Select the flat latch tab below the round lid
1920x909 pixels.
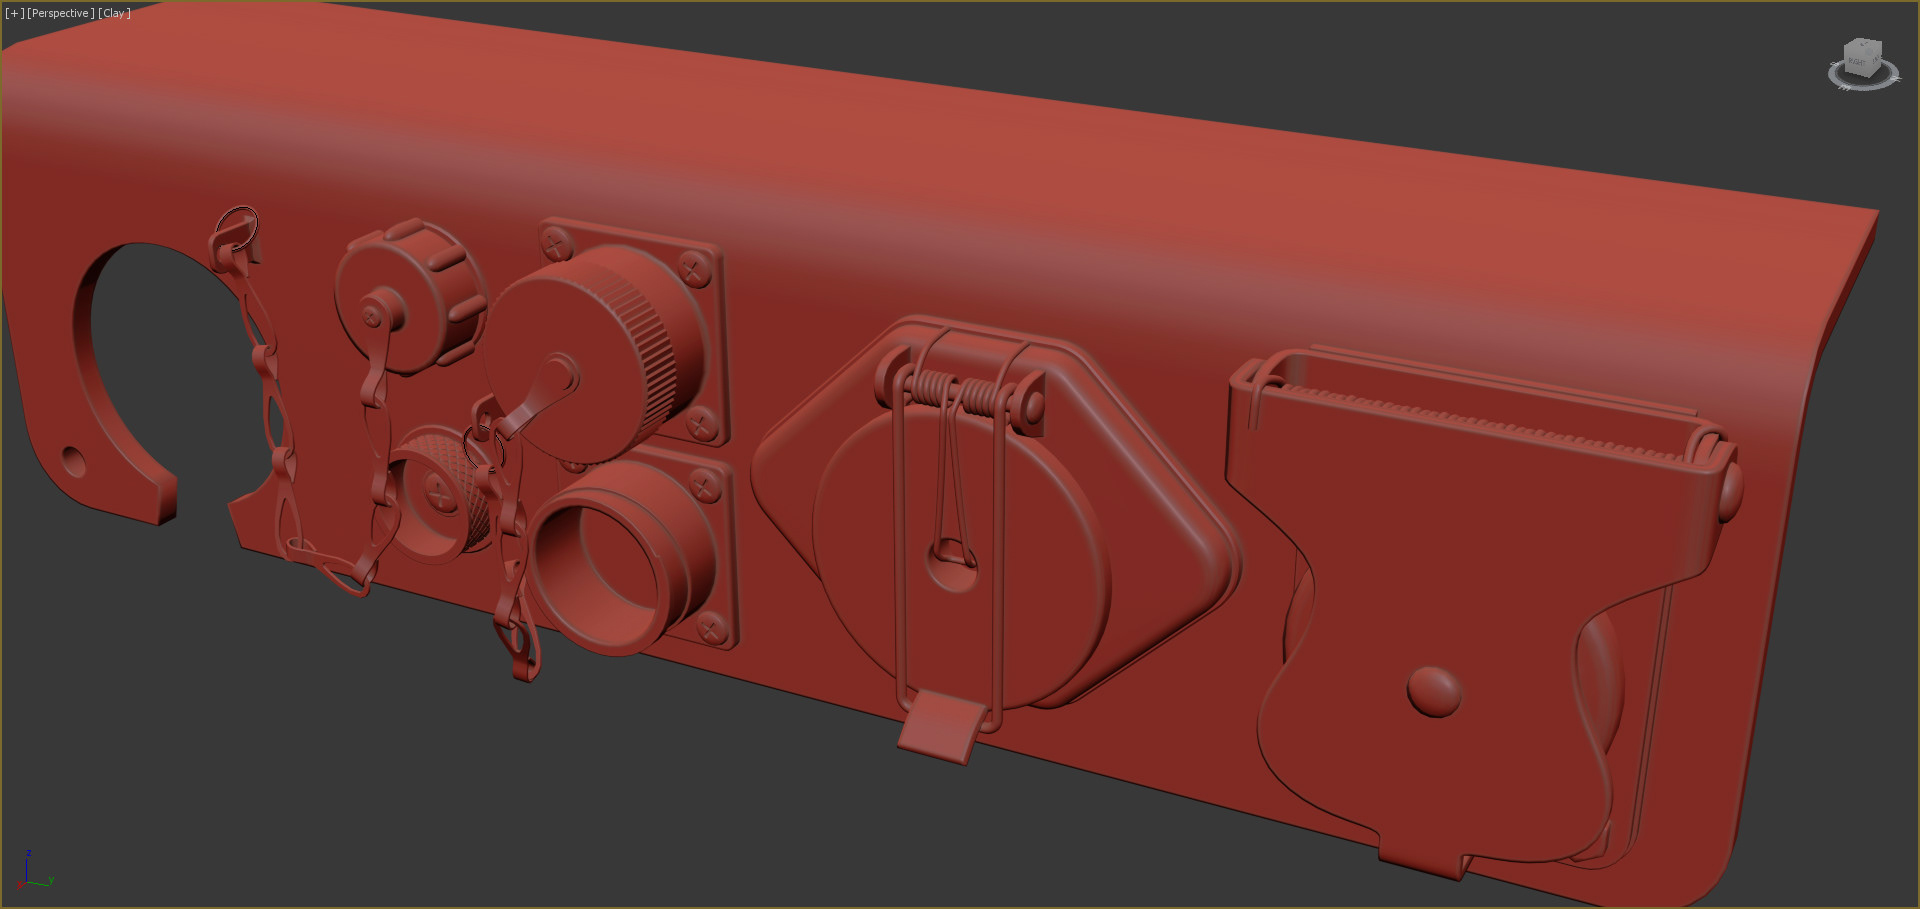point(940,727)
